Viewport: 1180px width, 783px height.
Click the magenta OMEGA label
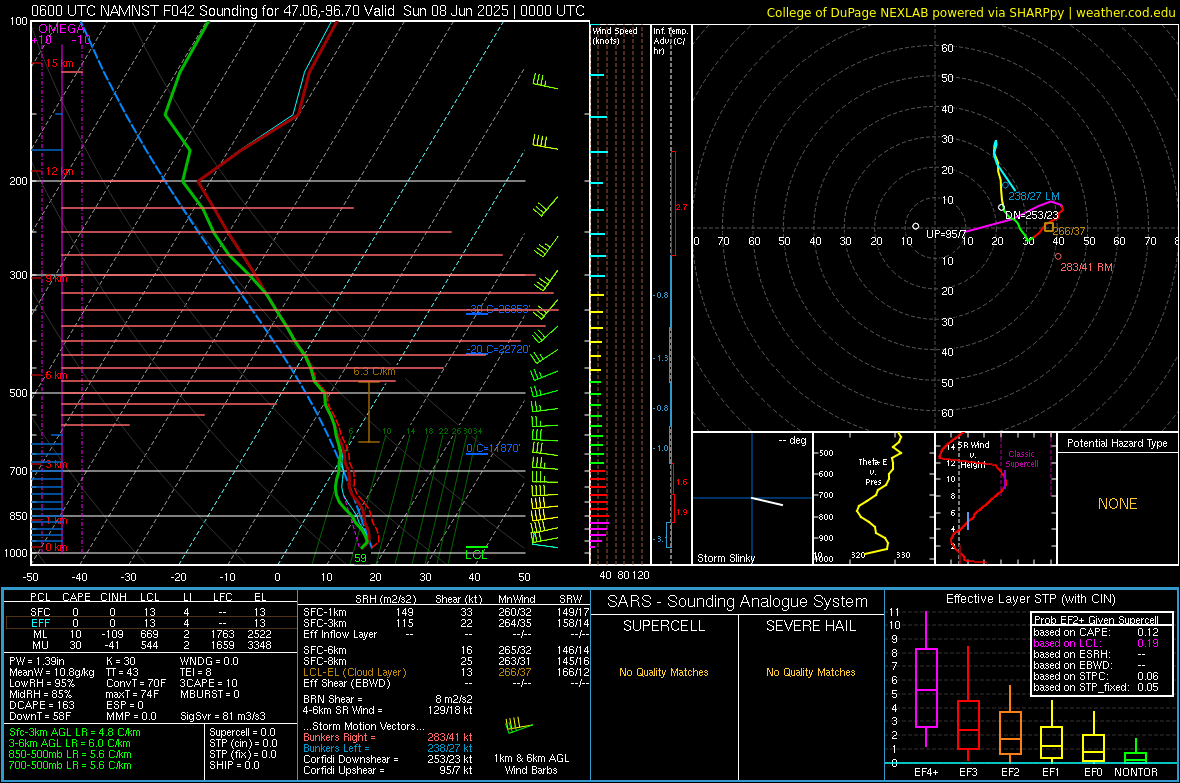[x=62, y=29]
